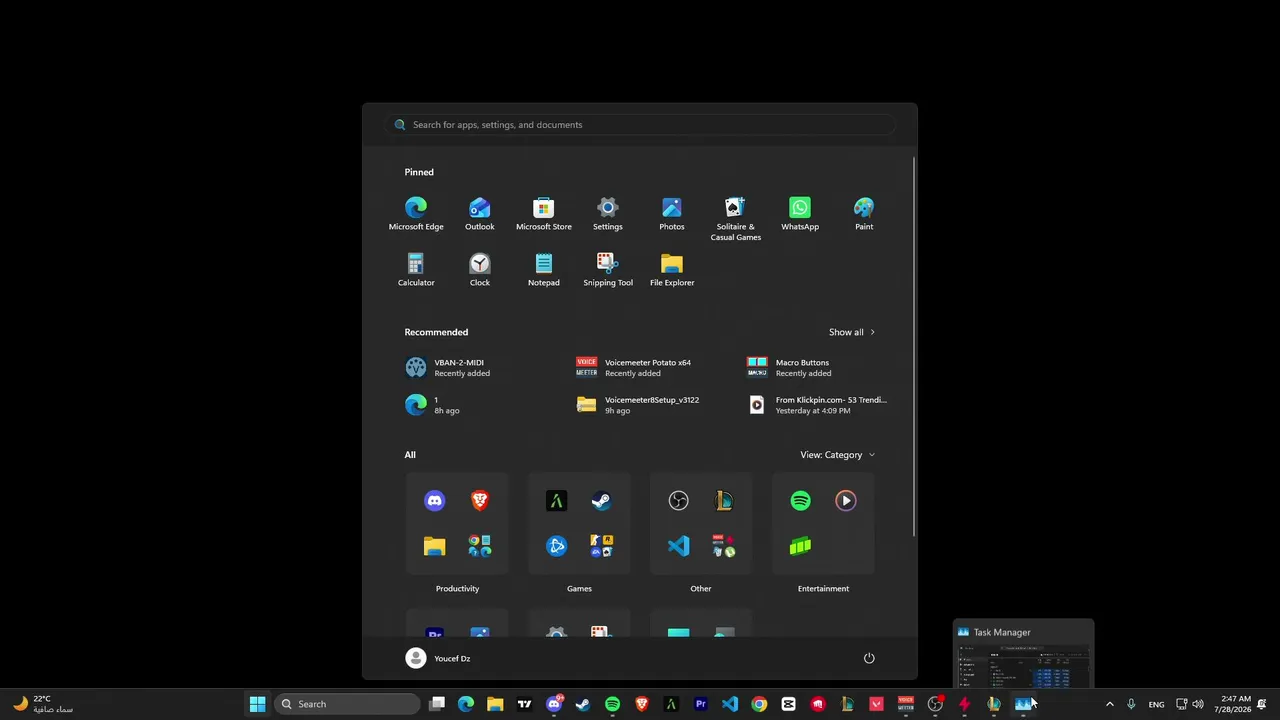Click the power button in Start menu
1280x720 pixels.
[869, 658]
